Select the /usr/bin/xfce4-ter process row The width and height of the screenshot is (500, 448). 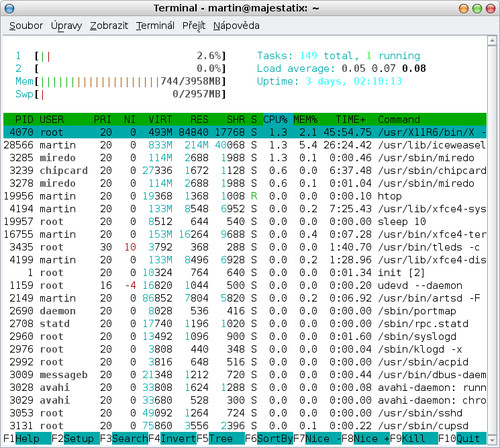pyautogui.click(x=245, y=234)
